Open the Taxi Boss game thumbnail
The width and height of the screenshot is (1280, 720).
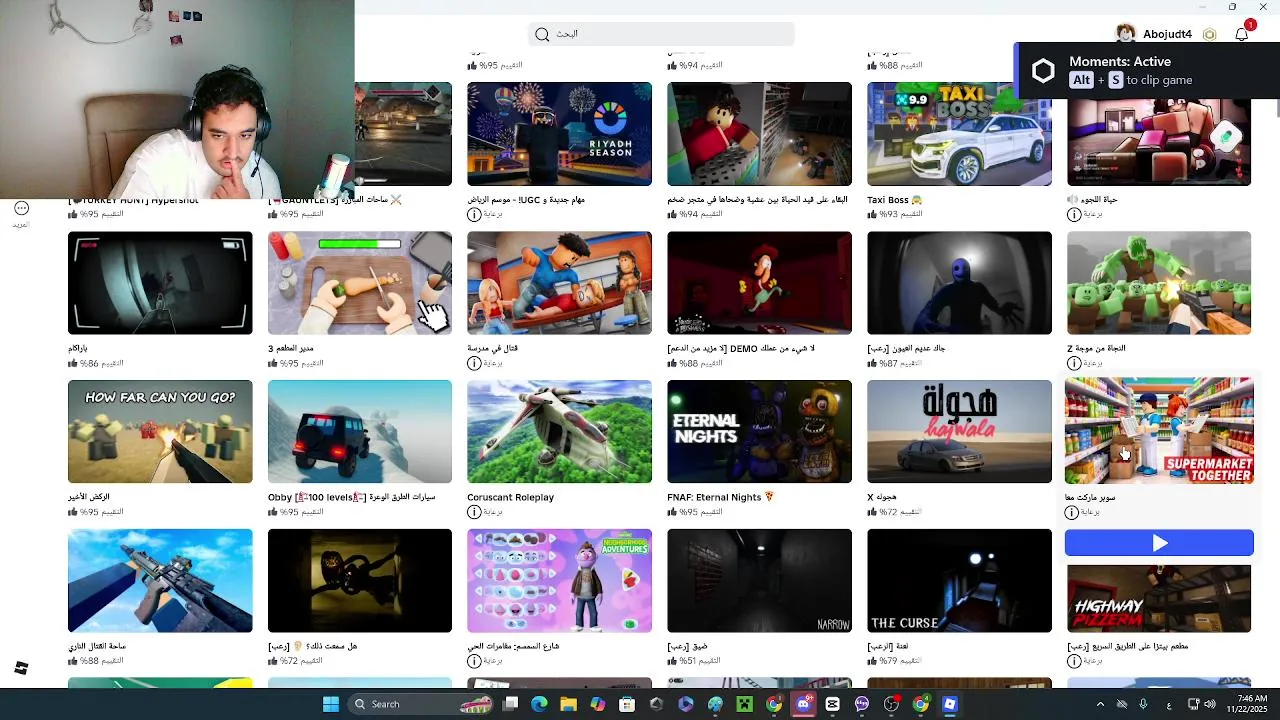click(x=959, y=134)
